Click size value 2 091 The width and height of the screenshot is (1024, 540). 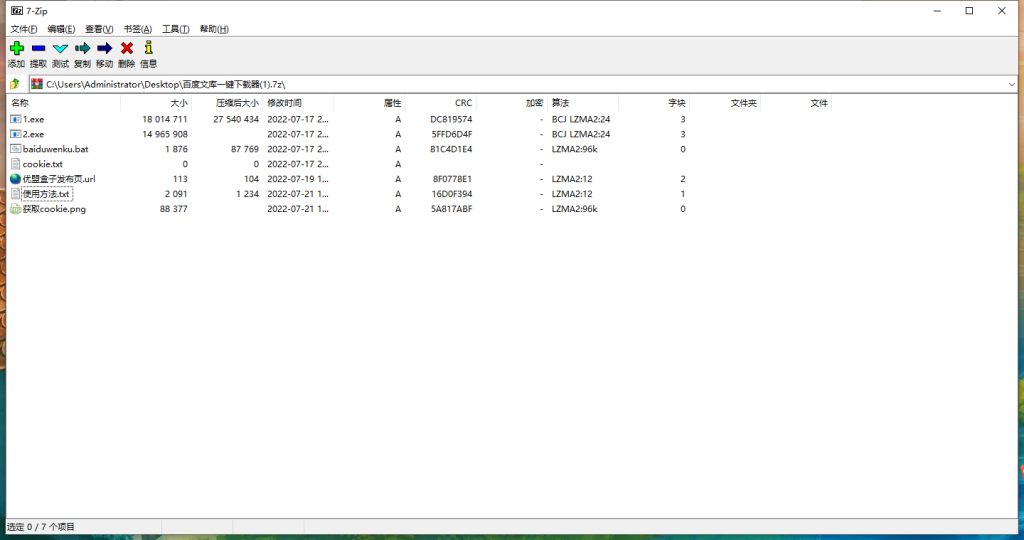(176, 194)
